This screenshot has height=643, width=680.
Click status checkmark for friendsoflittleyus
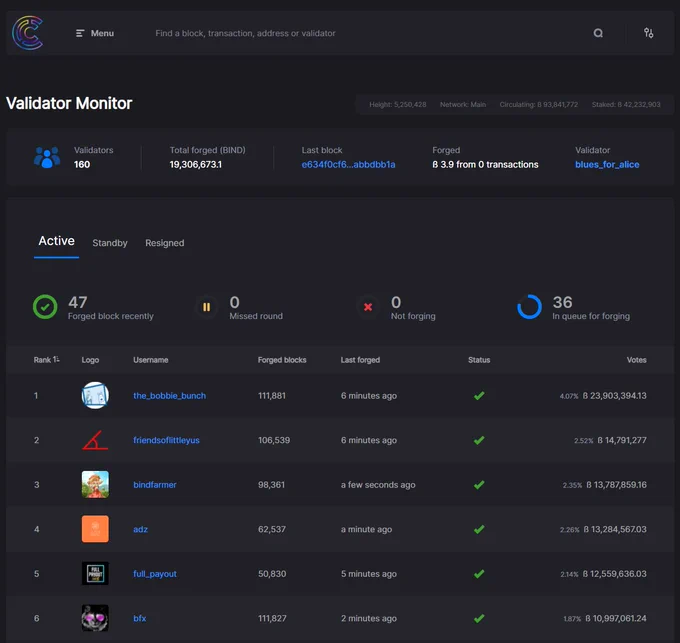click(479, 441)
